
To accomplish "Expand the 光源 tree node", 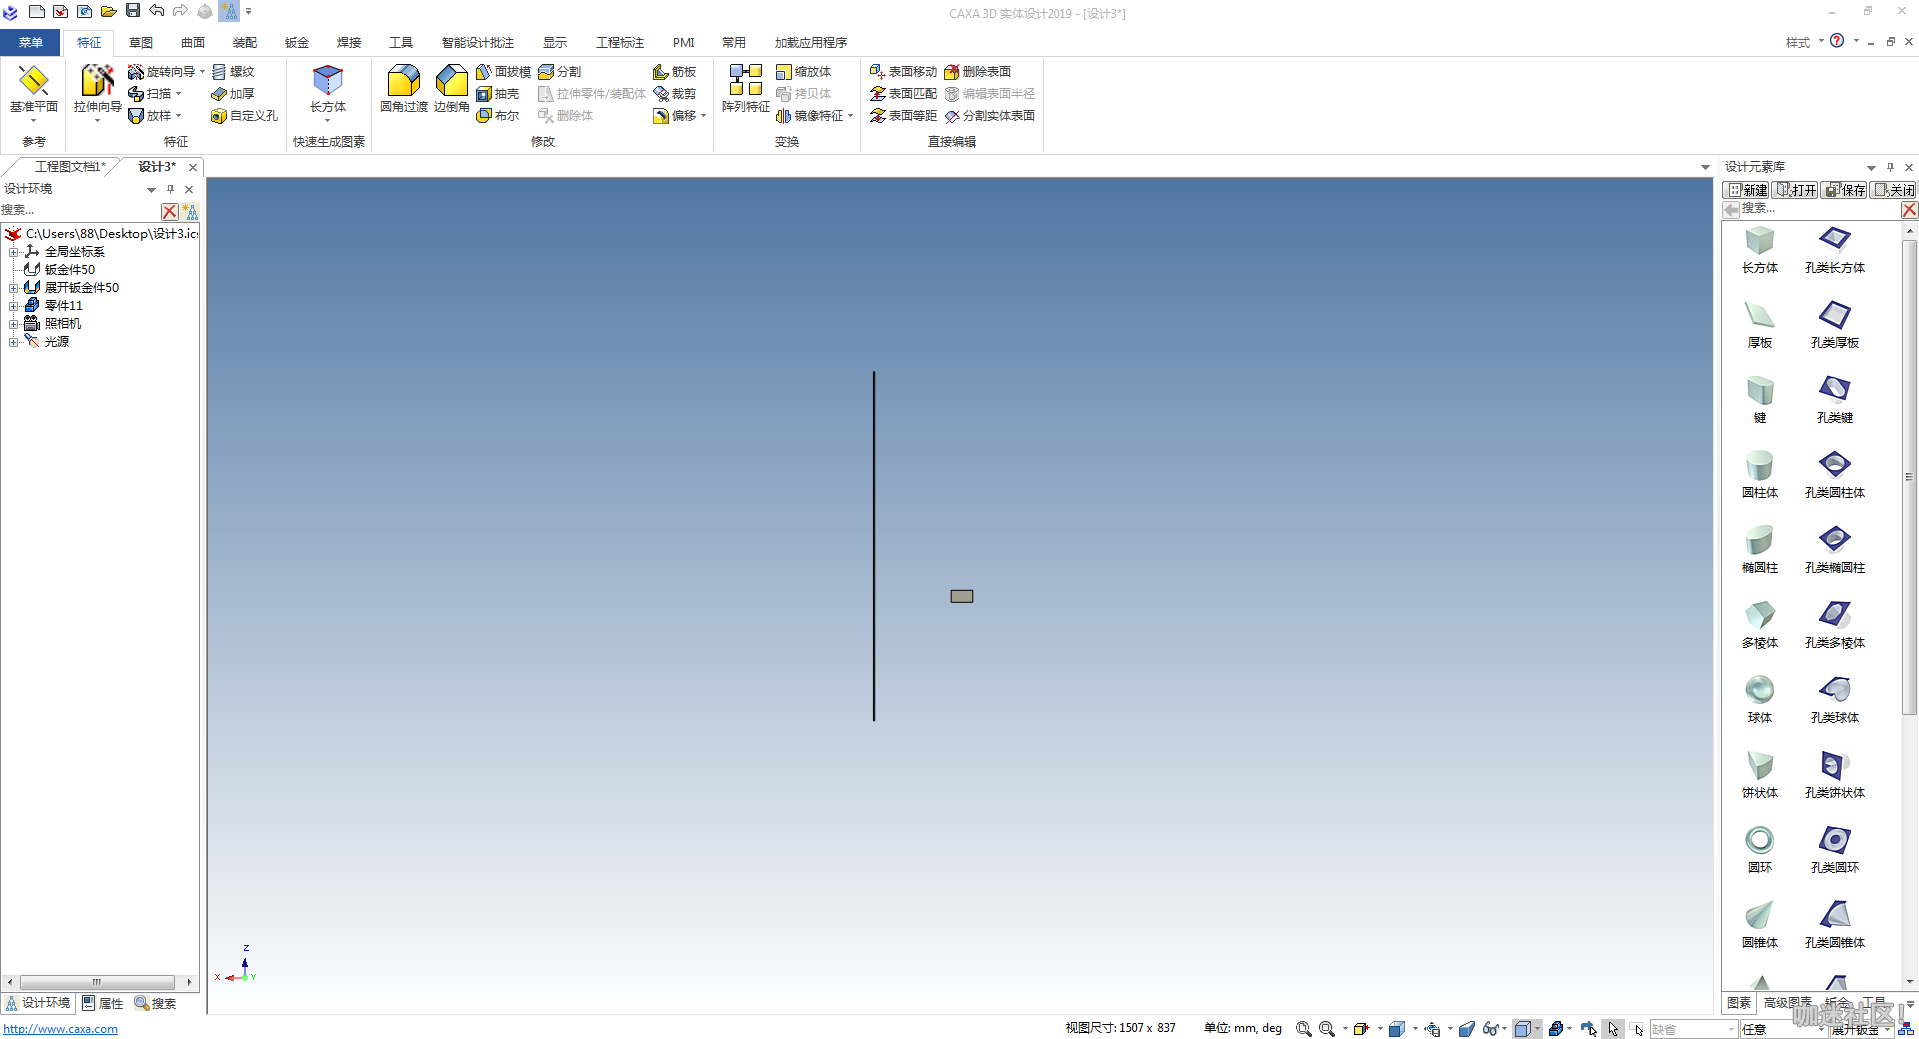I will [x=13, y=342].
